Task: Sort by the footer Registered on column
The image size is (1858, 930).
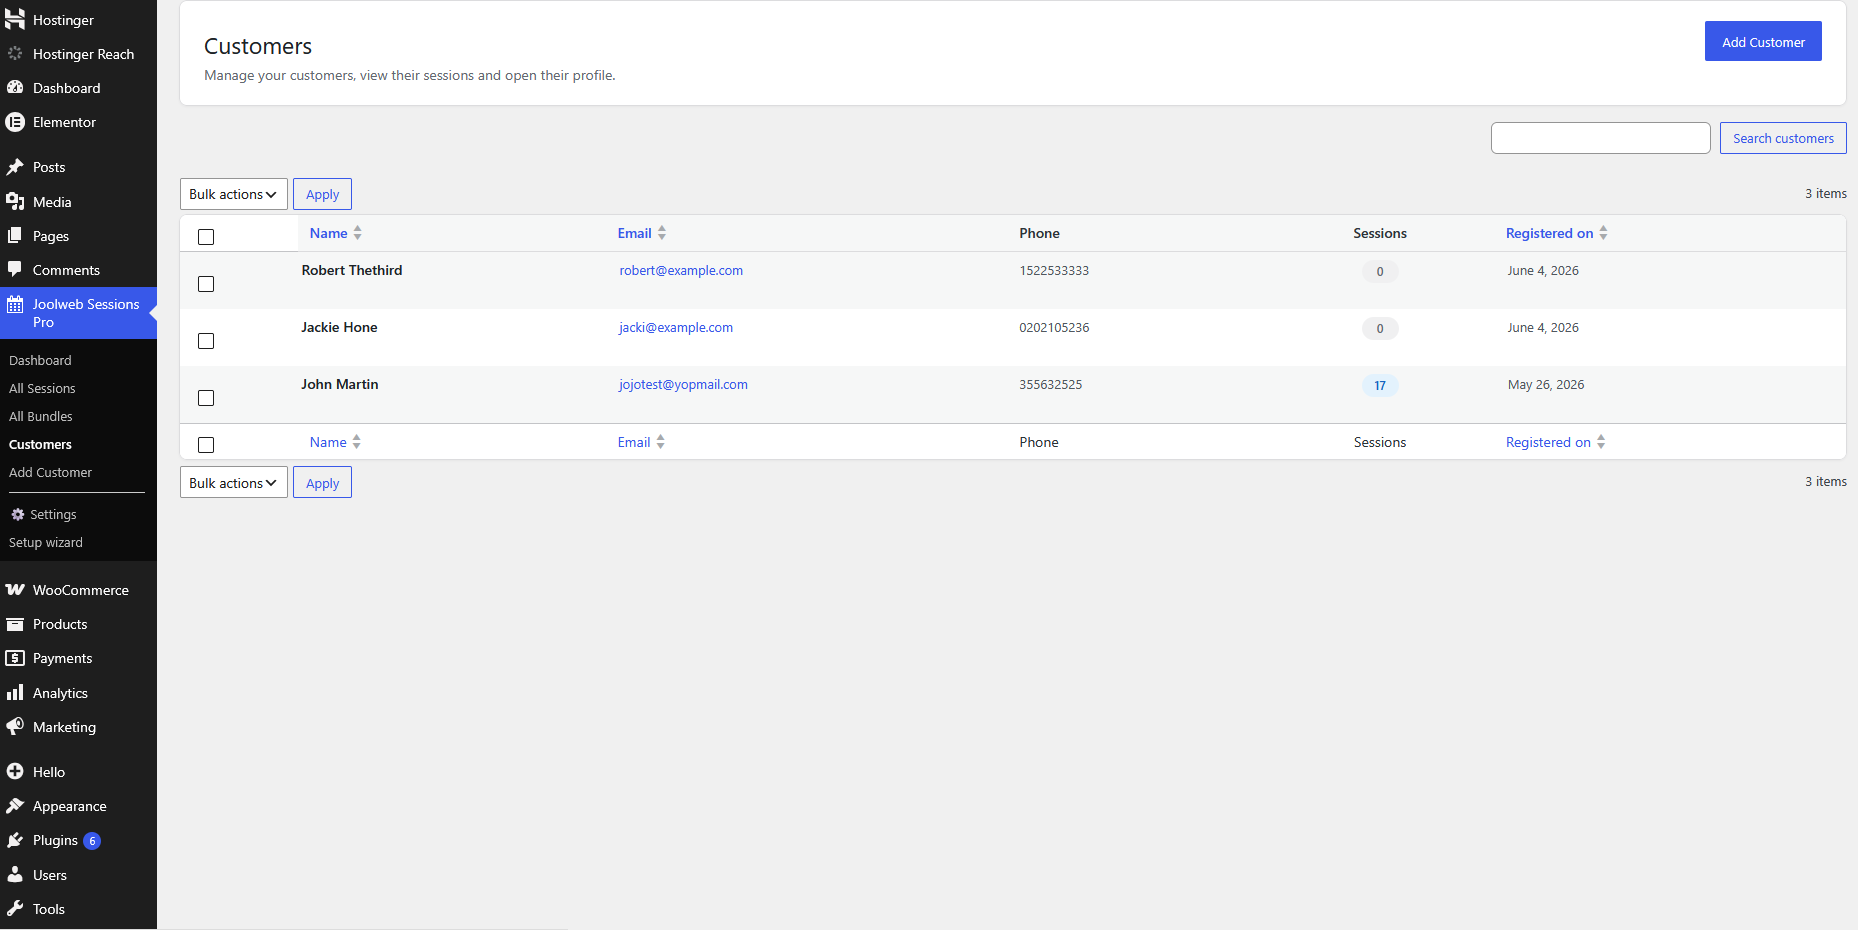Action: [1556, 442]
